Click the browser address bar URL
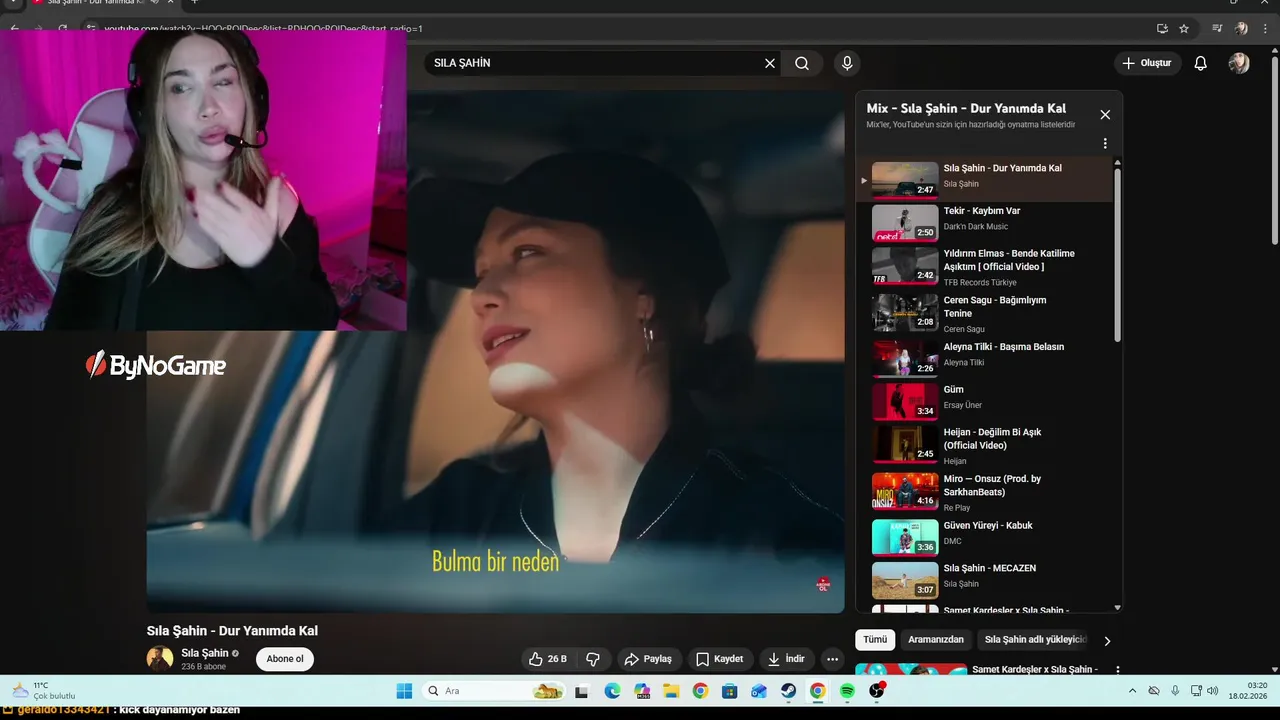 264,28
